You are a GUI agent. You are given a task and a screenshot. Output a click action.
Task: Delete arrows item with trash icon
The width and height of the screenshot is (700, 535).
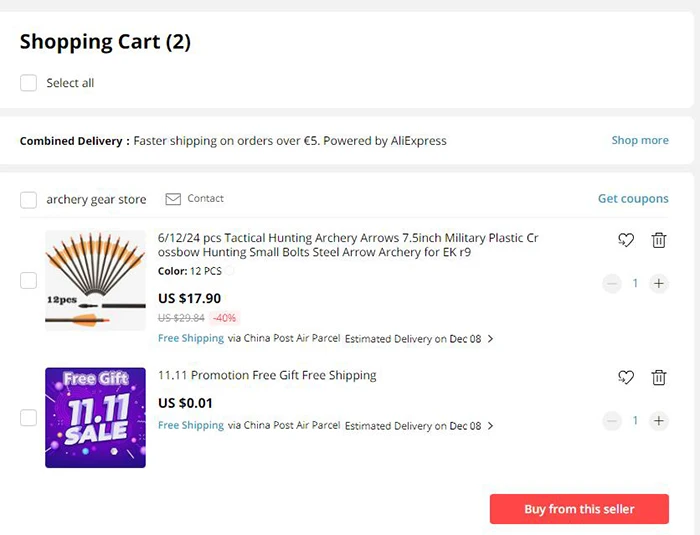659,240
